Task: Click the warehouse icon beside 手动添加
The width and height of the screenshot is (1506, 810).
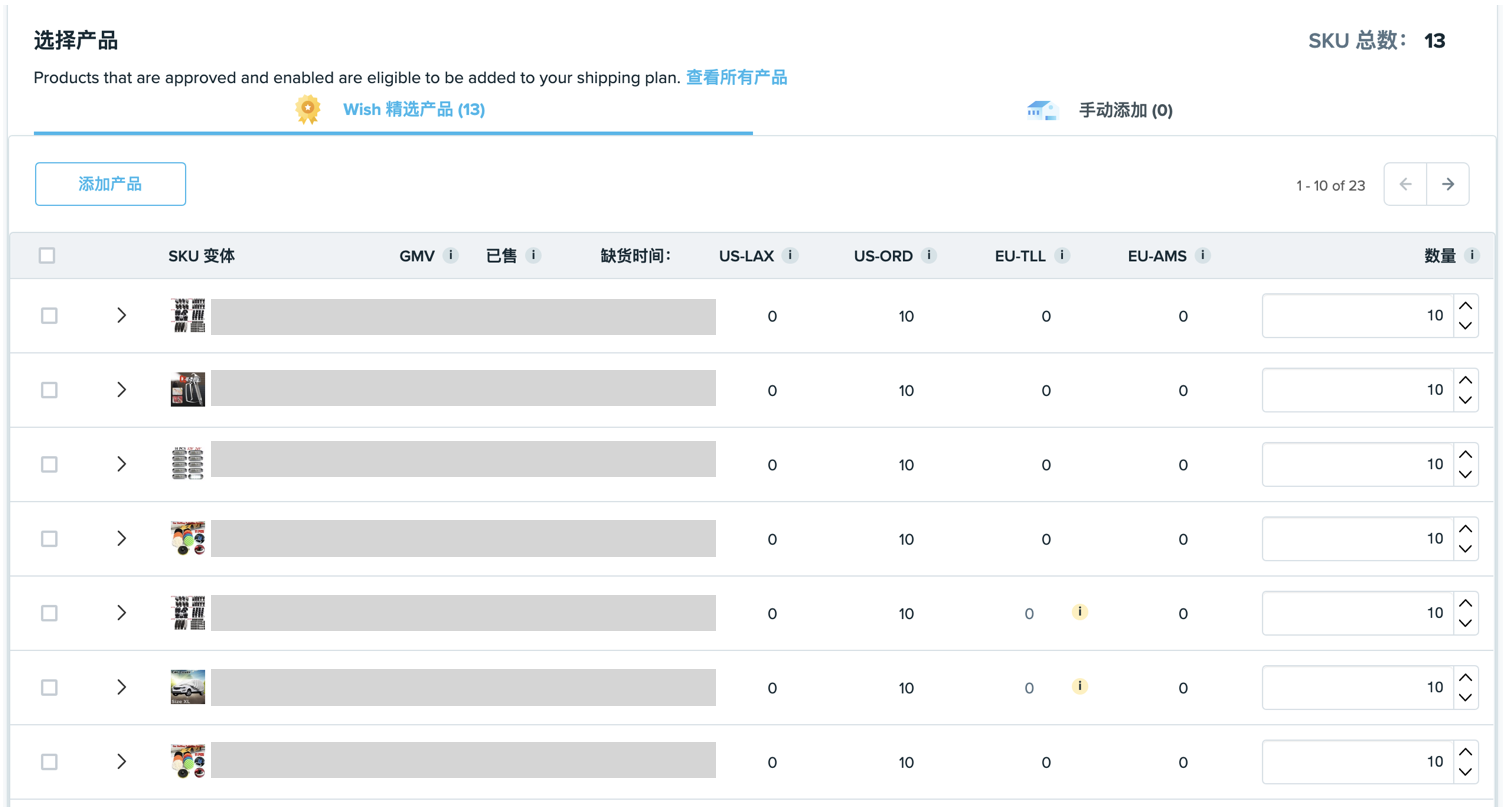Action: pyautogui.click(x=1042, y=111)
